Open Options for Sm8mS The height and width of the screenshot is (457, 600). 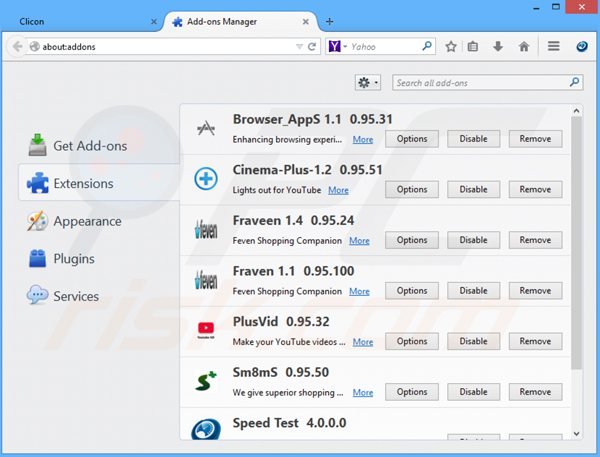click(x=412, y=392)
